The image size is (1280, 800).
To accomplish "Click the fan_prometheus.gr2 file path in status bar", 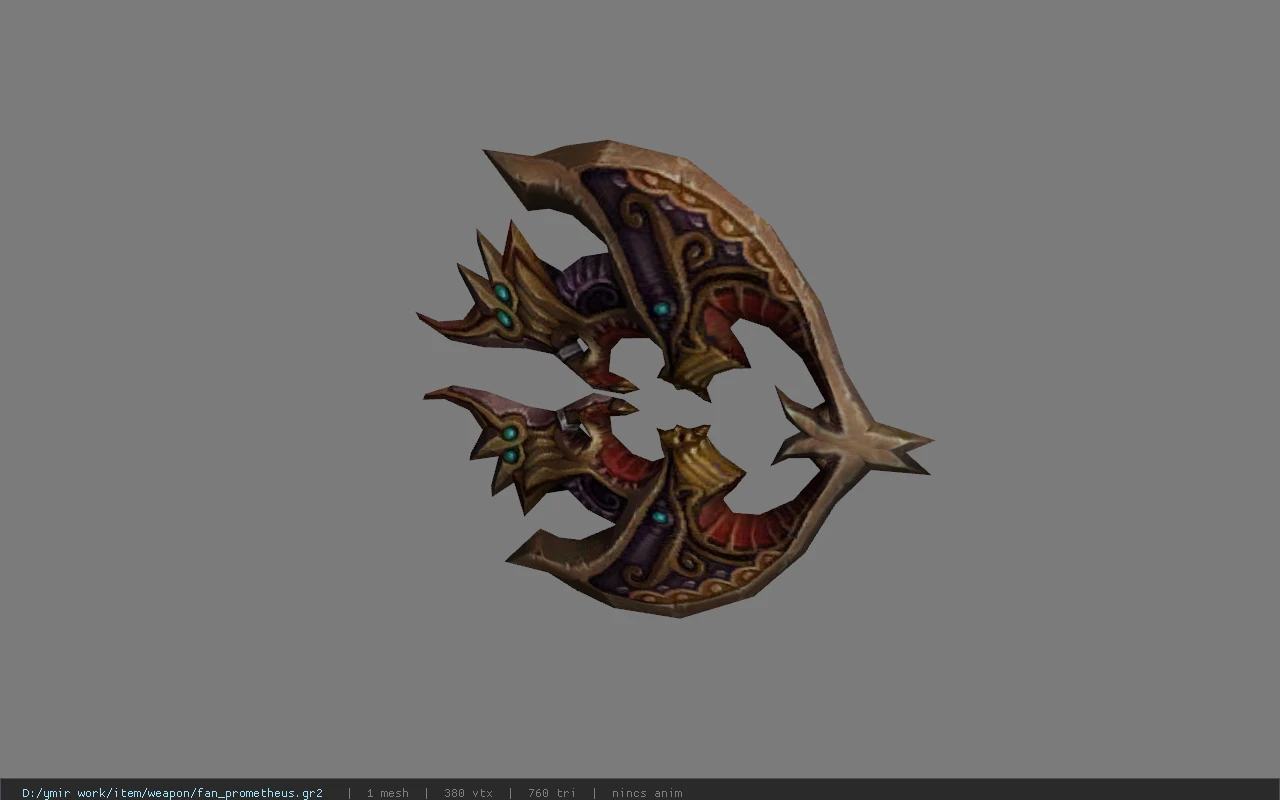I will (x=172, y=793).
